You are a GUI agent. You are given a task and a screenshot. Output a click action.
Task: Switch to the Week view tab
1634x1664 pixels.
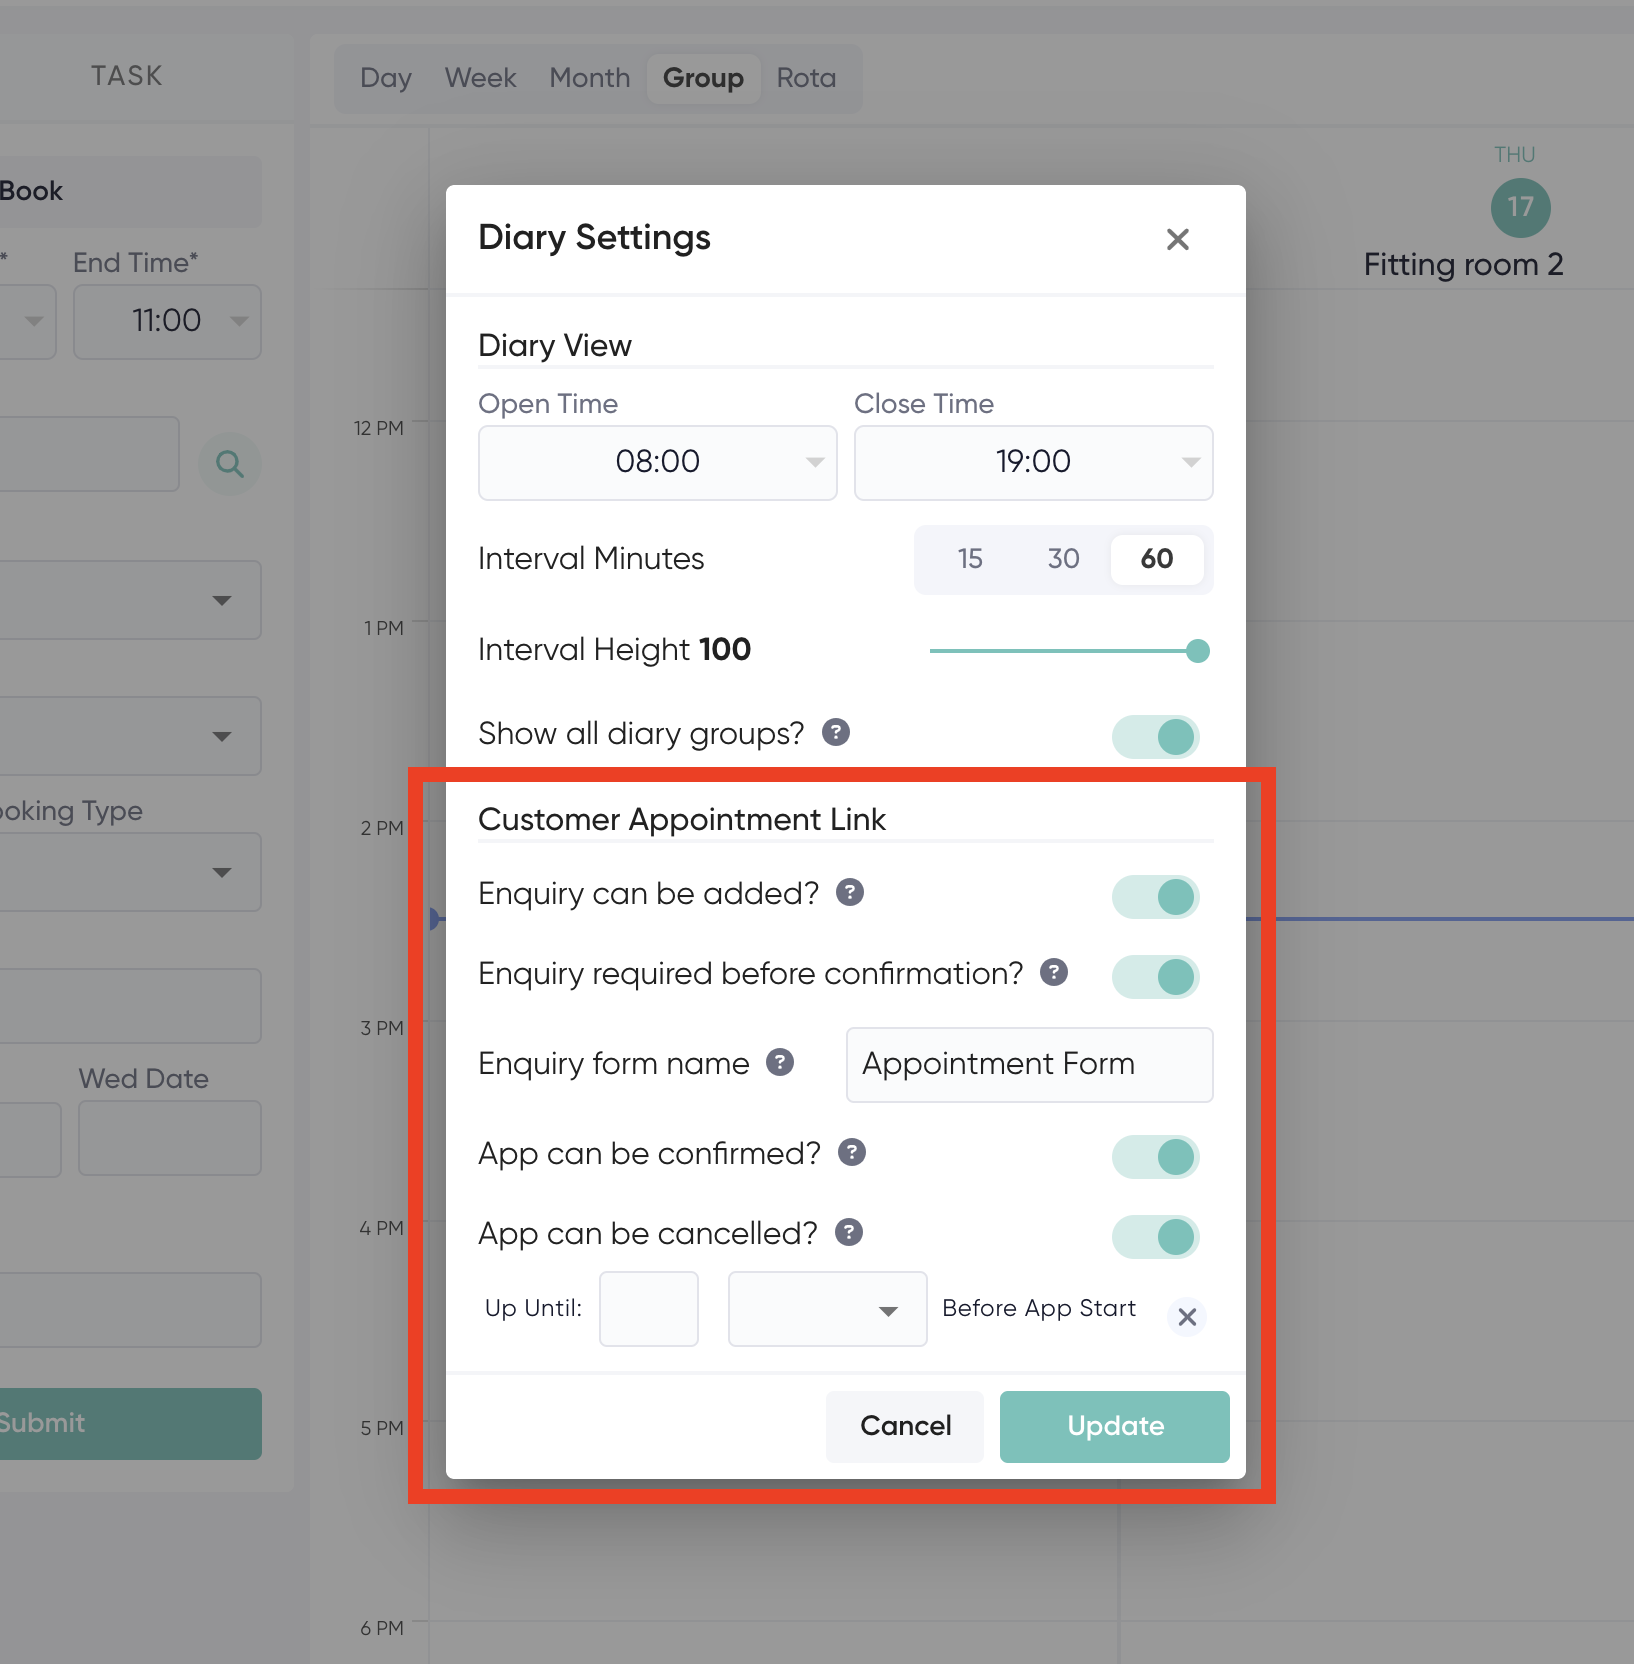click(x=480, y=78)
